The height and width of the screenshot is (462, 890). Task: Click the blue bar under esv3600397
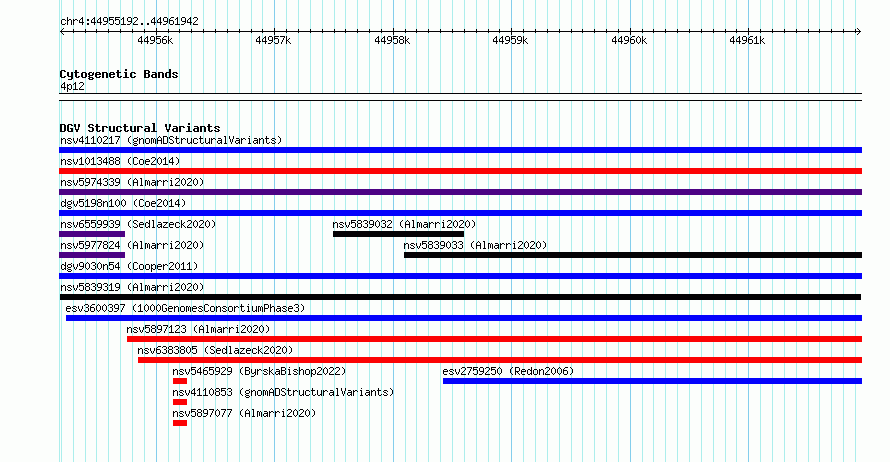464,318
